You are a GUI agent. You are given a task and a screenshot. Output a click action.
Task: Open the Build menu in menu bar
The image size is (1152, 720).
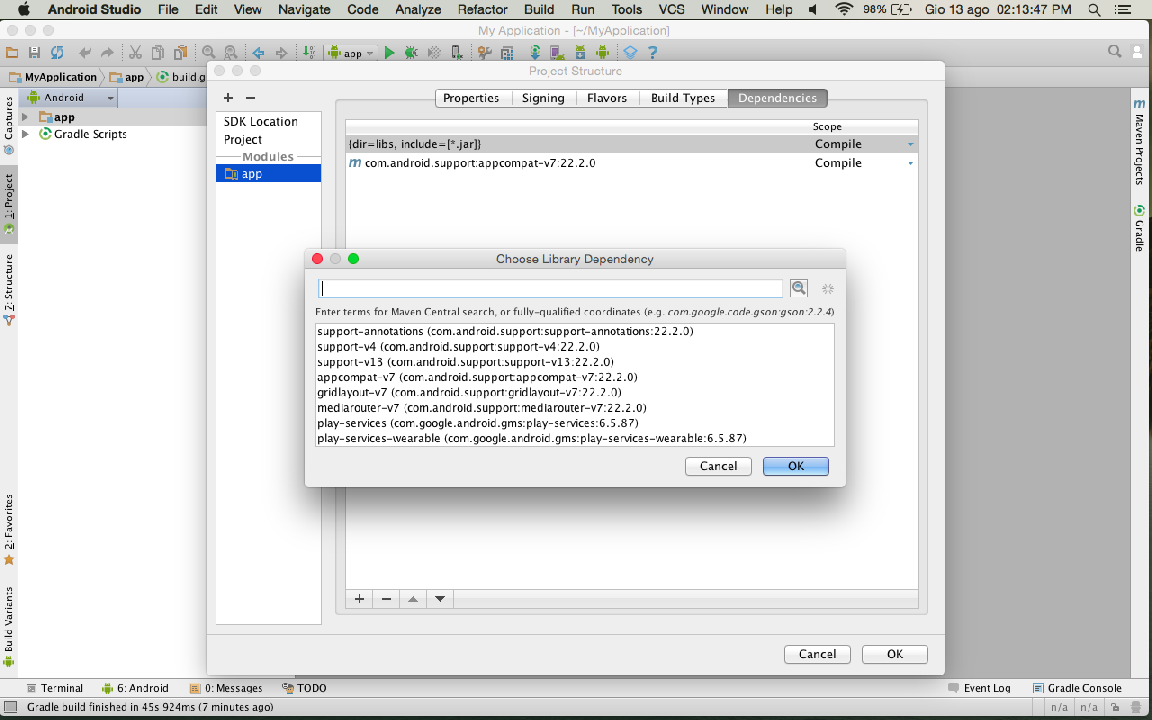539,10
